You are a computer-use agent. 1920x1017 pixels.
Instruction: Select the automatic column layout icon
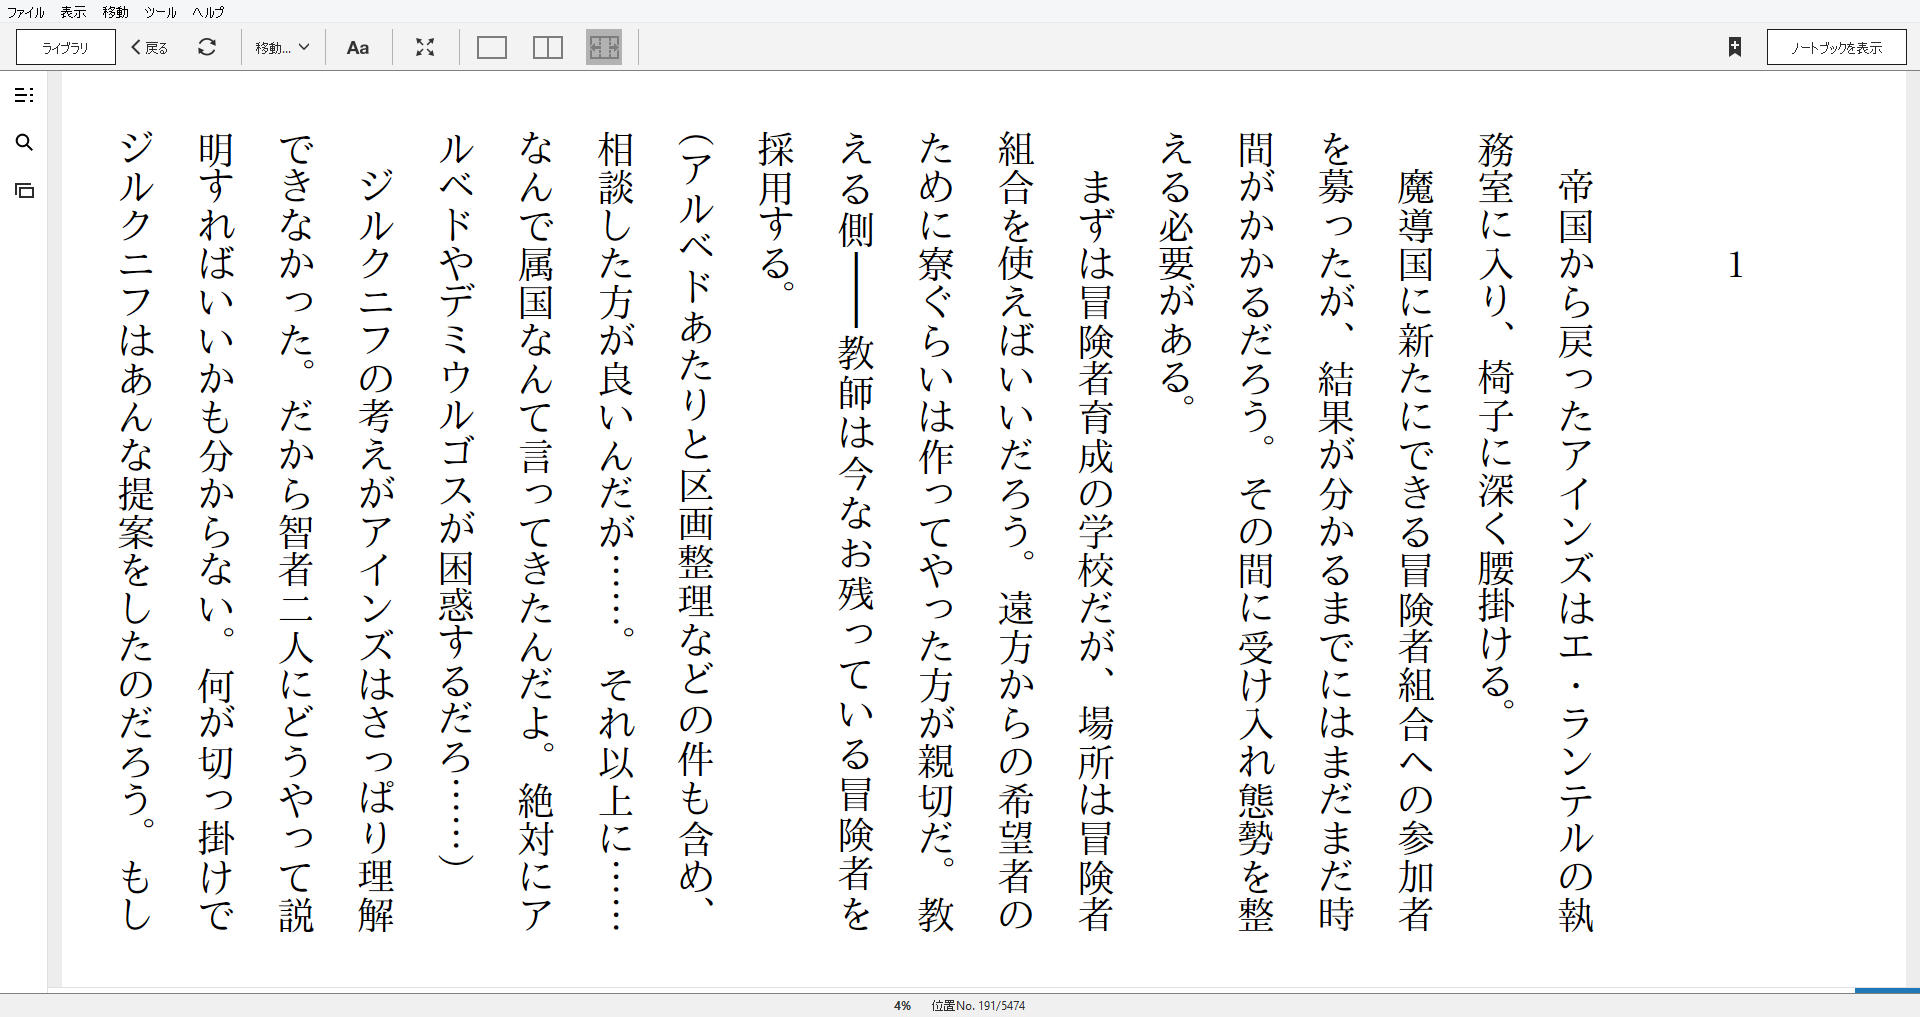(x=604, y=47)
